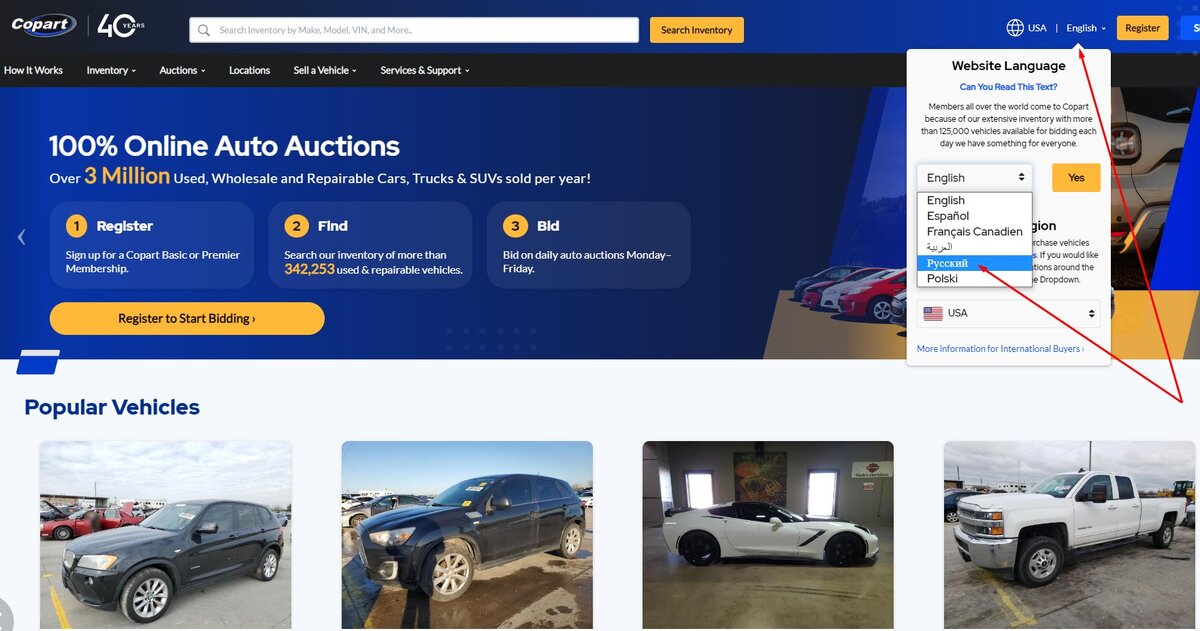Image resolution: width=1200 pixels, height=631 pixels.
Task: Open the USA region dropdown
Action: coord(1008,313)
